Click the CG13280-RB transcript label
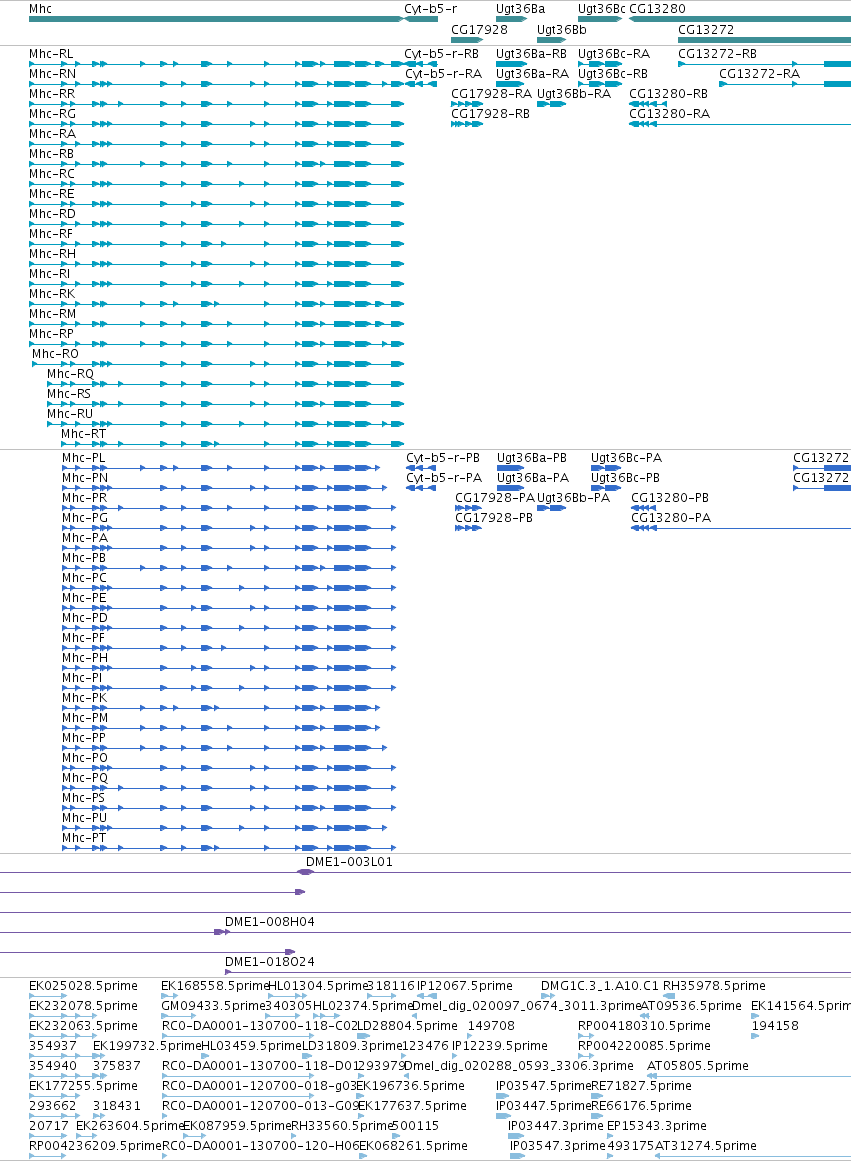Viewport: 851px width, 1161px height. click(669, 94)
